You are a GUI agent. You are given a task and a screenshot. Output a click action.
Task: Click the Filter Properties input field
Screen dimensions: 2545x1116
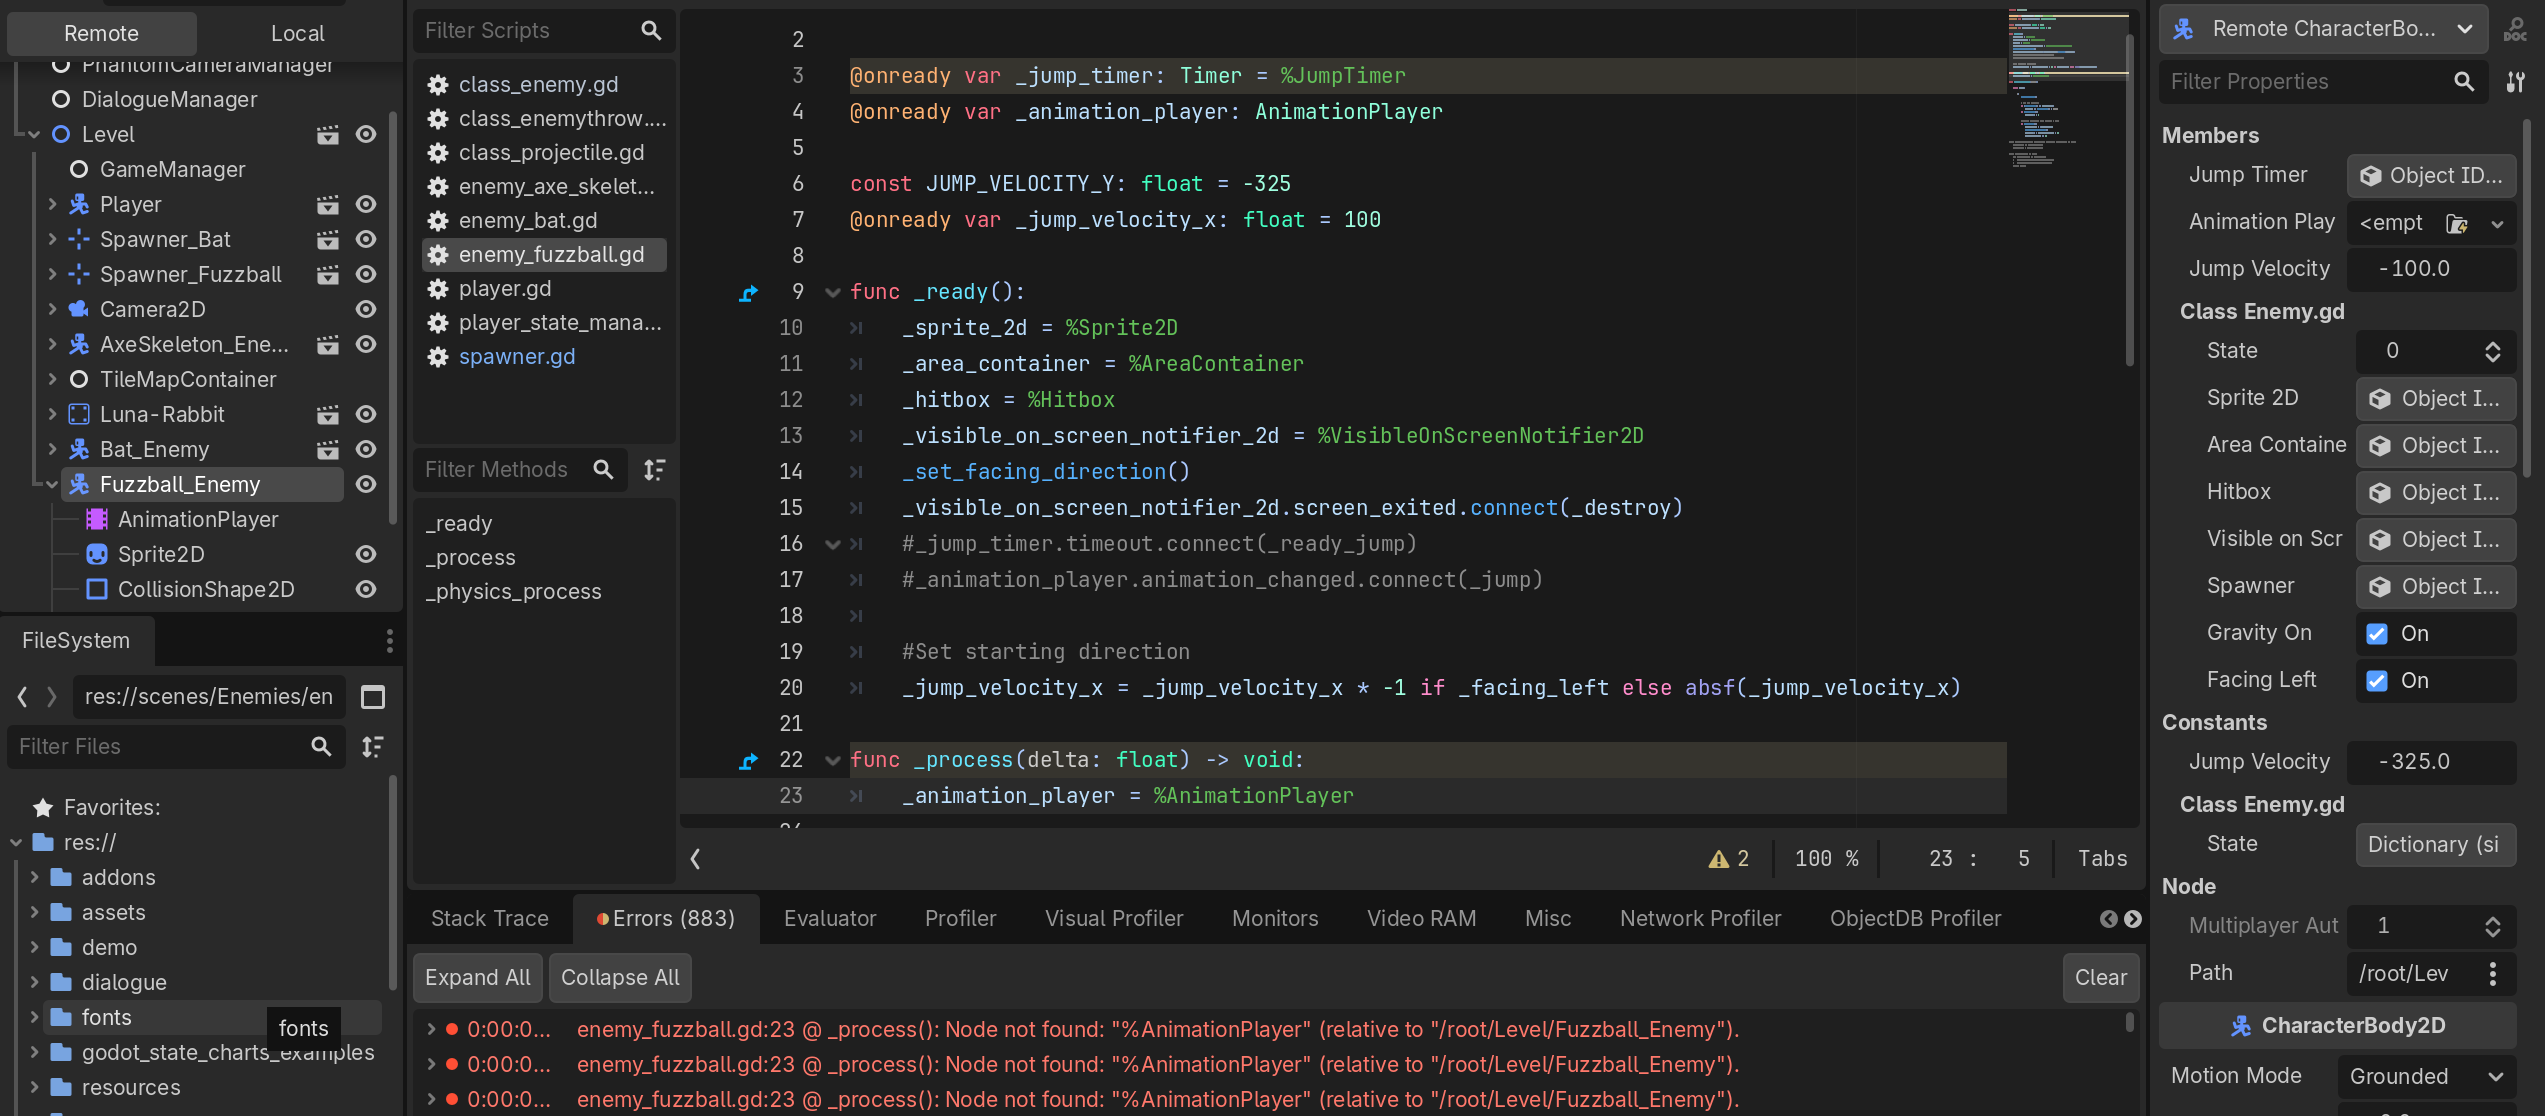click(2300, 82)
